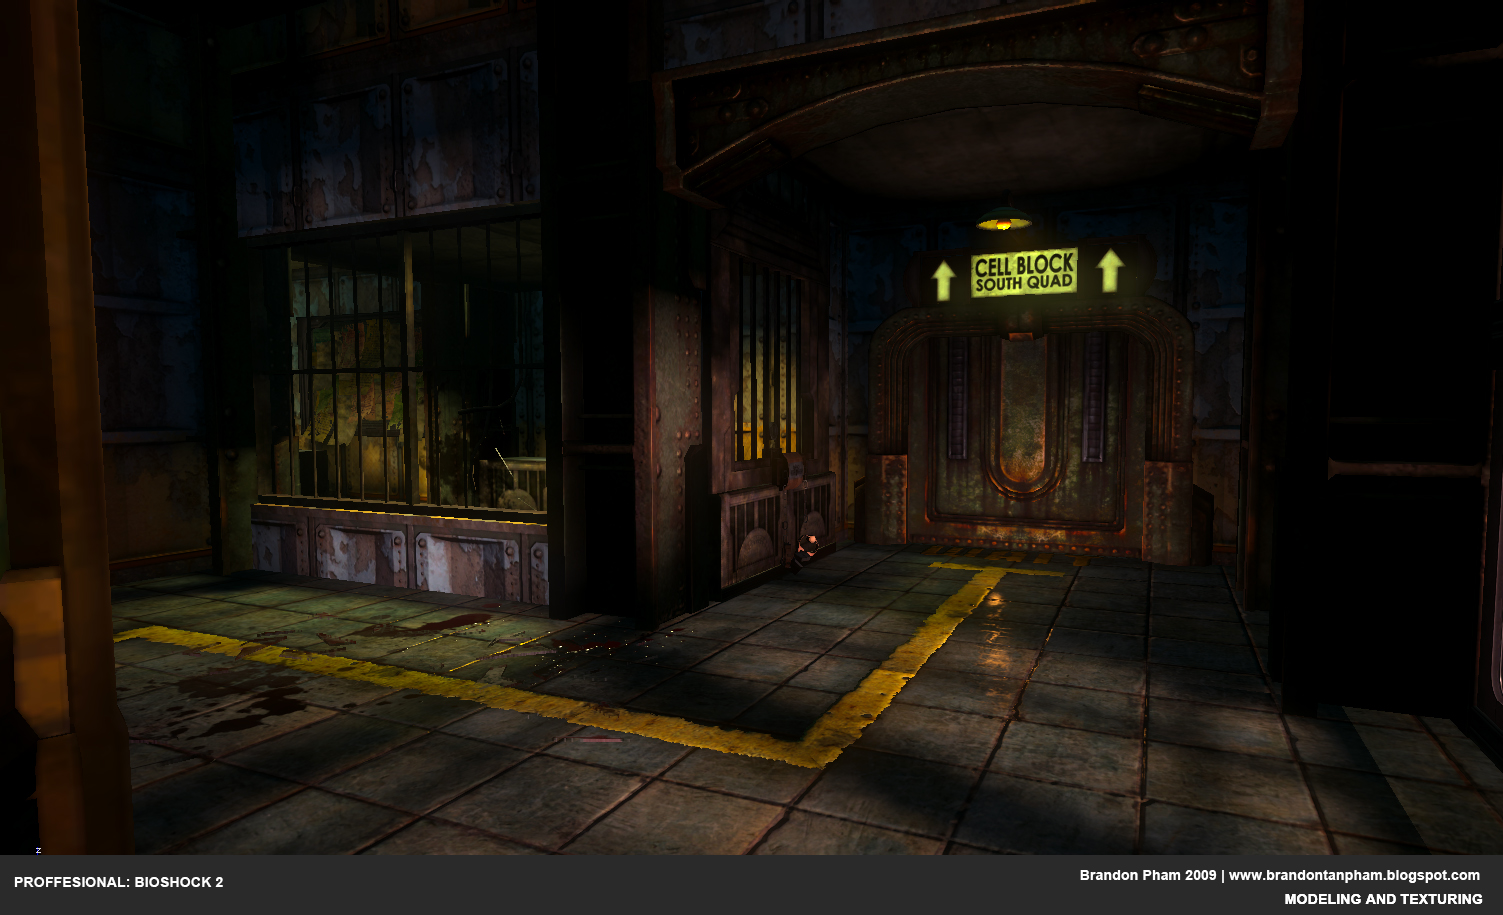Click the 'Brandon Pham 2009' credit text

(x=1148, y=875)
